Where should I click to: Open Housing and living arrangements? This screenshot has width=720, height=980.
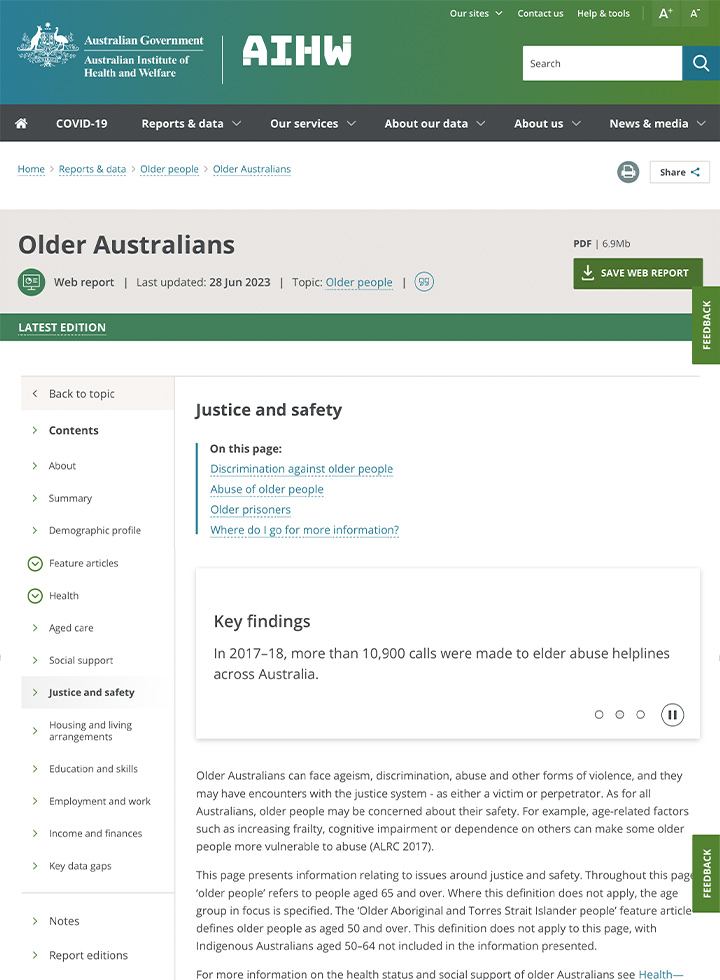coord(91,731)
